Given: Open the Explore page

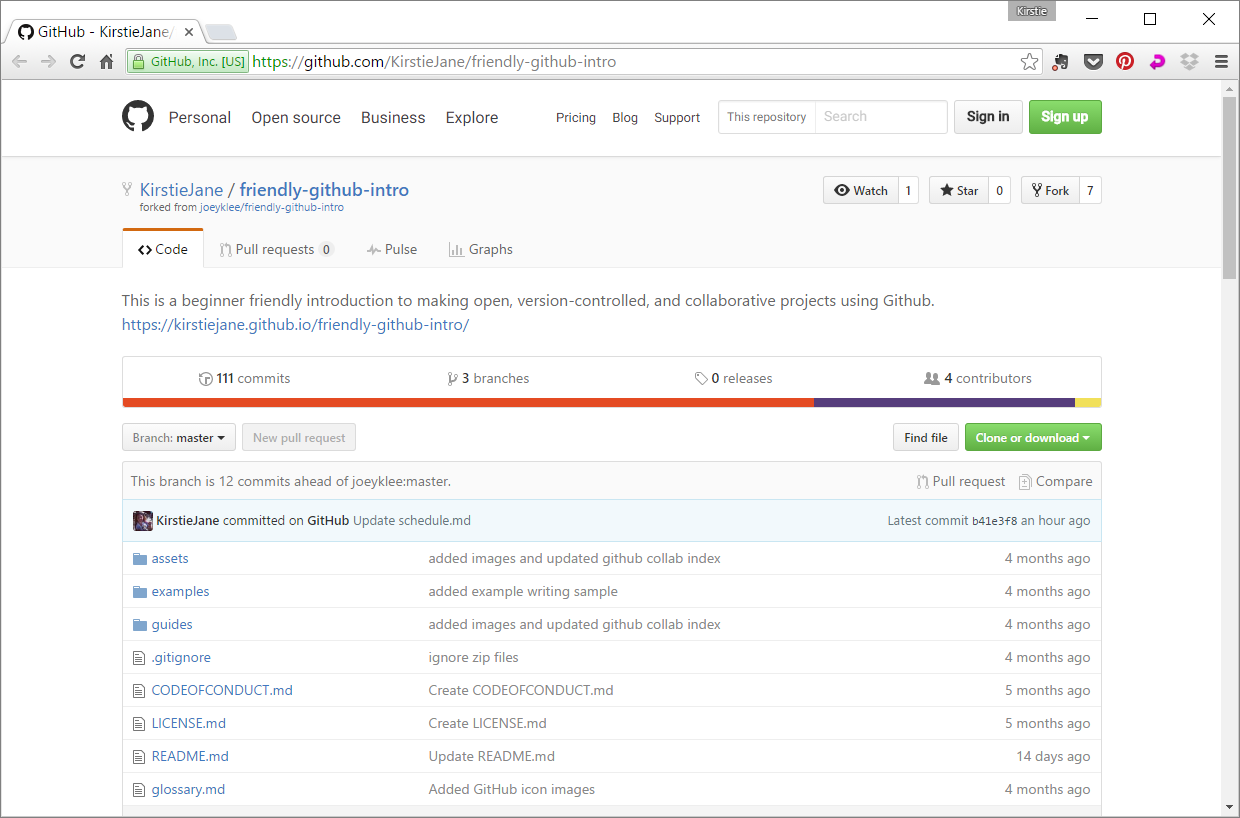Looking at the screenshot, I should [472, 117].
